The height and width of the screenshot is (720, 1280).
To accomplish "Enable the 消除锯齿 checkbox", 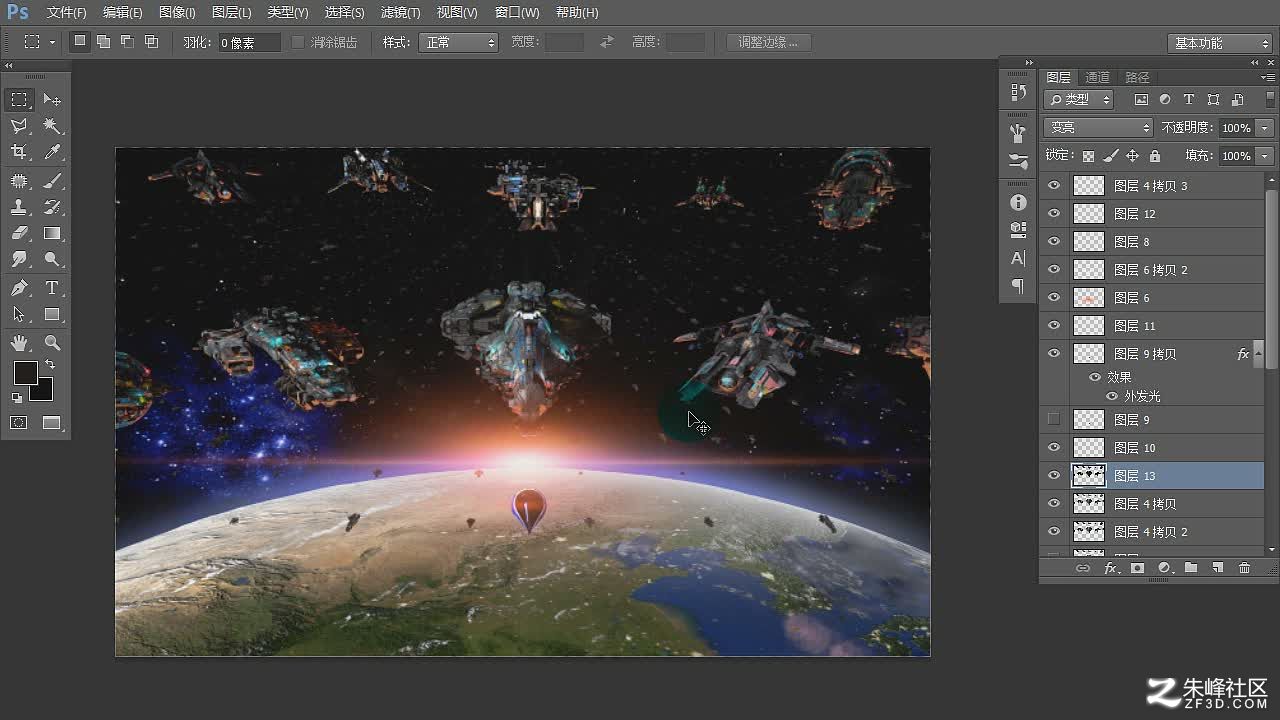I will (x=298, y=42).
